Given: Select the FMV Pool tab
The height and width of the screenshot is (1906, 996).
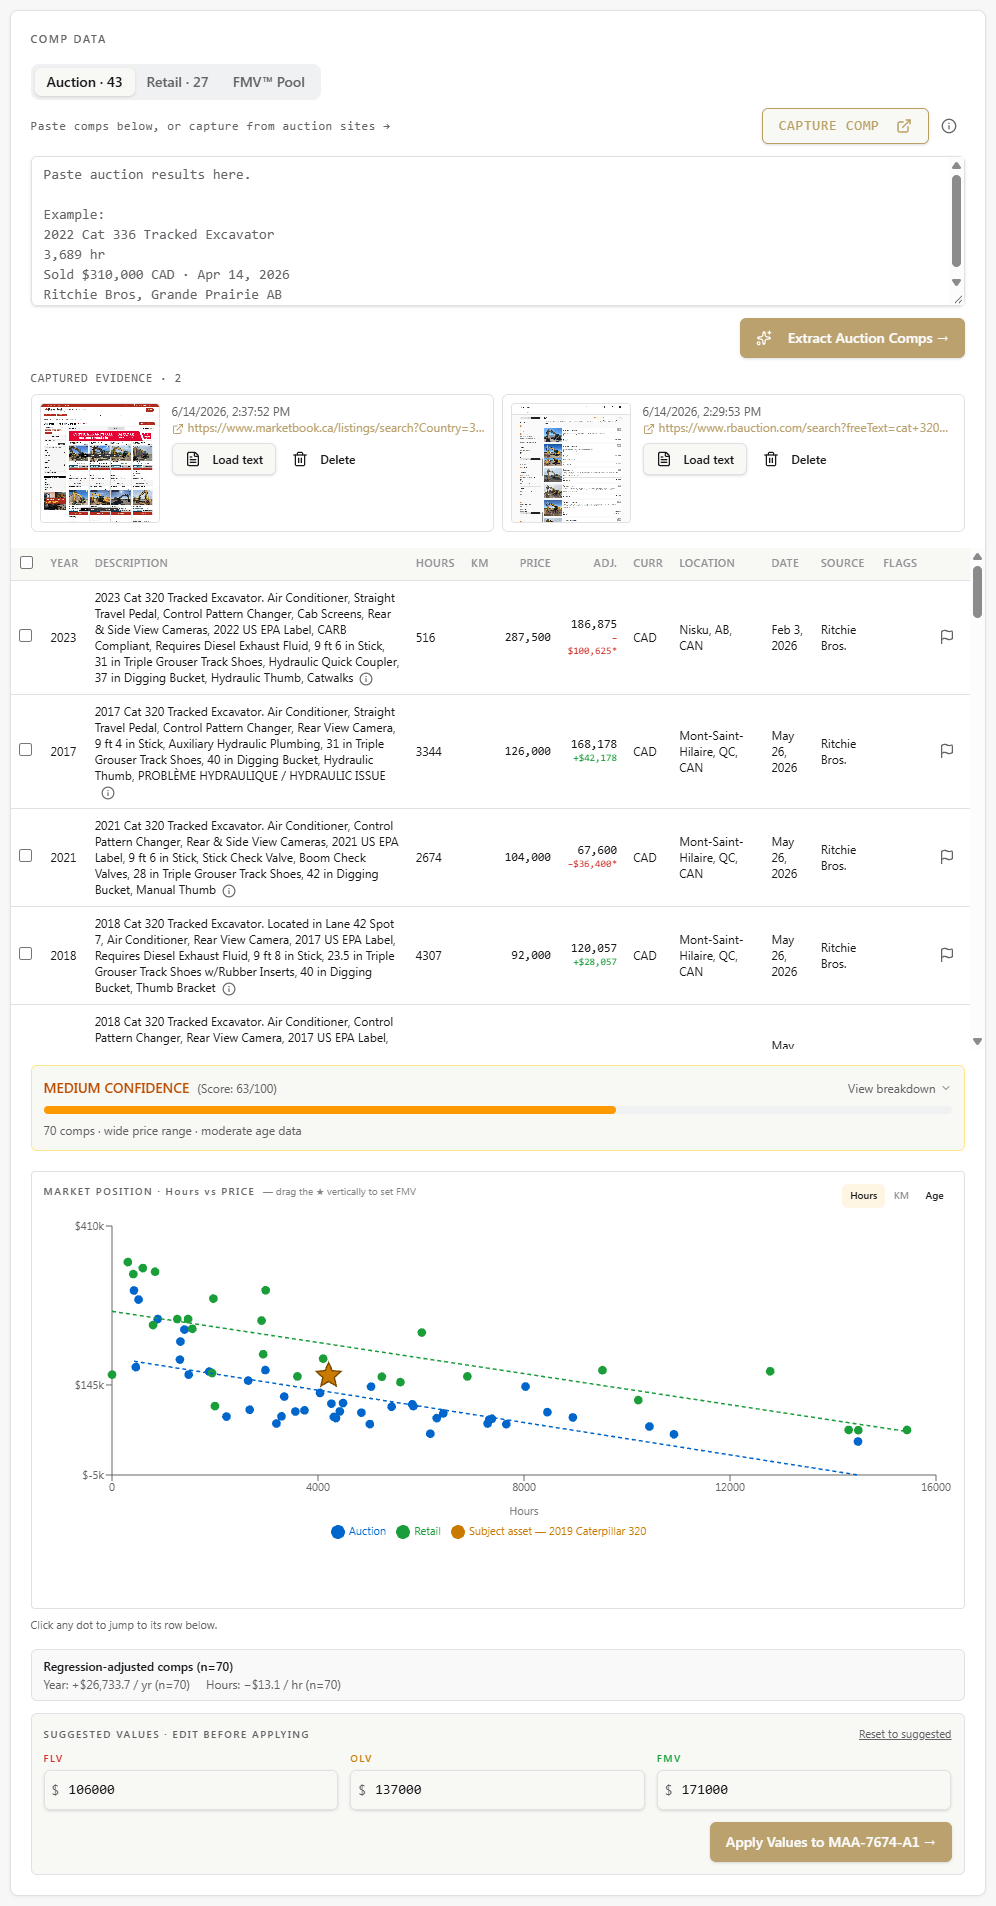Looking at the screenshot, I should pyautogui.click(x=269, y=82).
